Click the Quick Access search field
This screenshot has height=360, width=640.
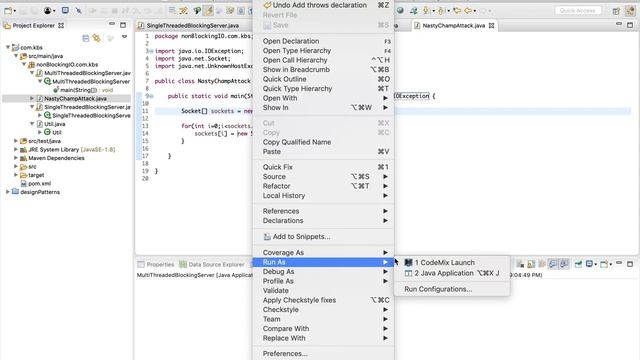point(578,11)
